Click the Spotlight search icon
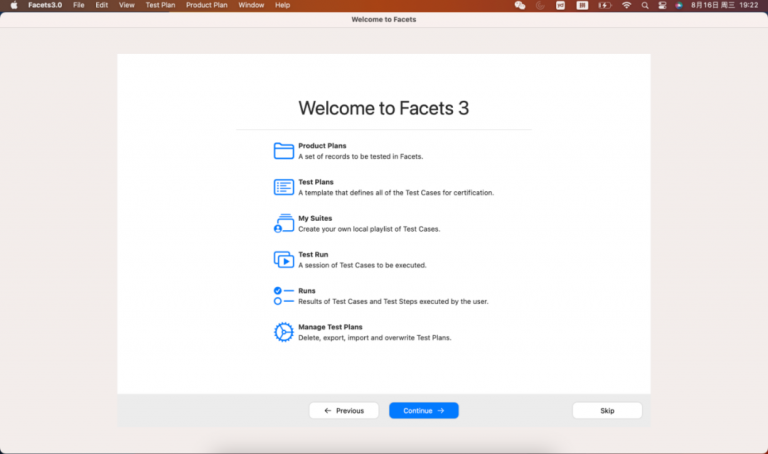 [645, 5]
